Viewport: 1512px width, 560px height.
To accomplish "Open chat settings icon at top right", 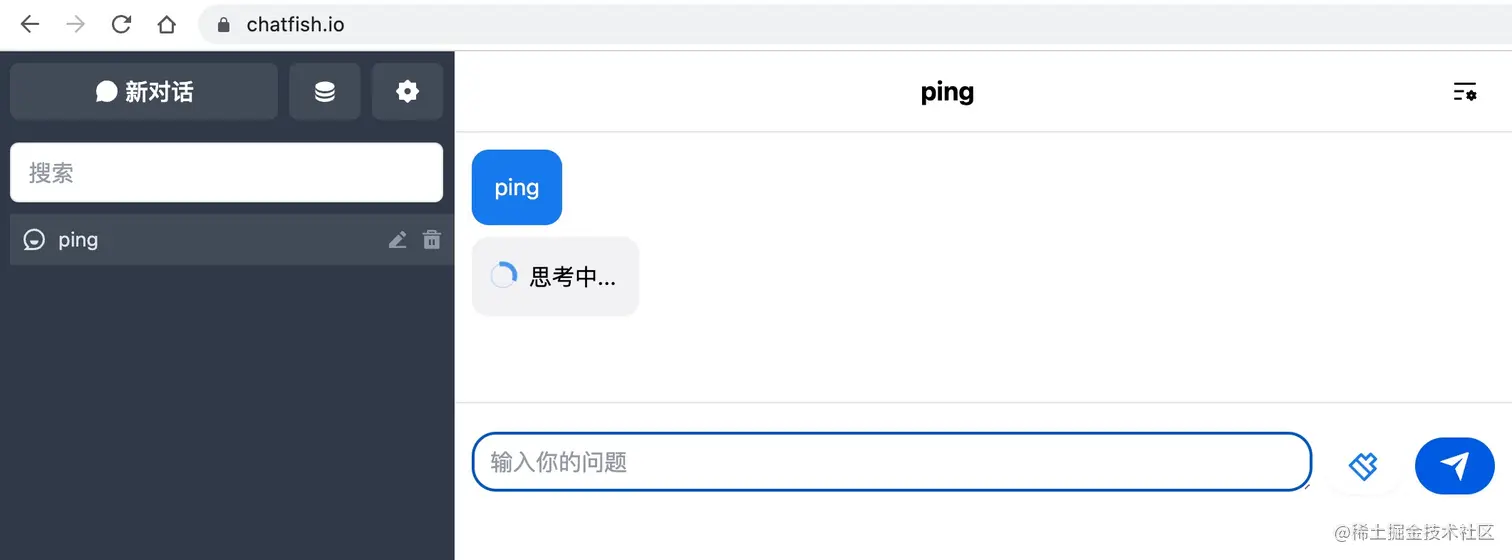I will tap(1464, 92).
